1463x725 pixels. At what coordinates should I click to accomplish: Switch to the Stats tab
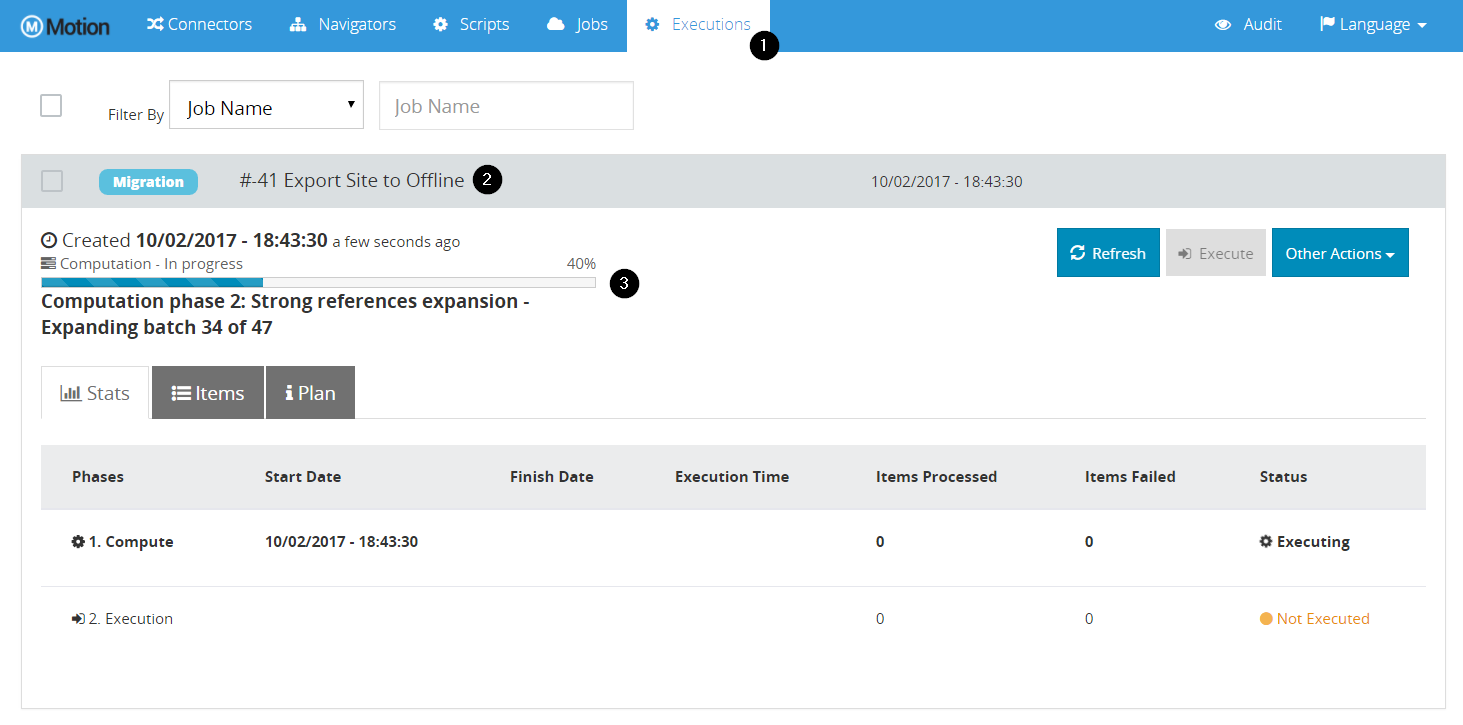[95, 393]
